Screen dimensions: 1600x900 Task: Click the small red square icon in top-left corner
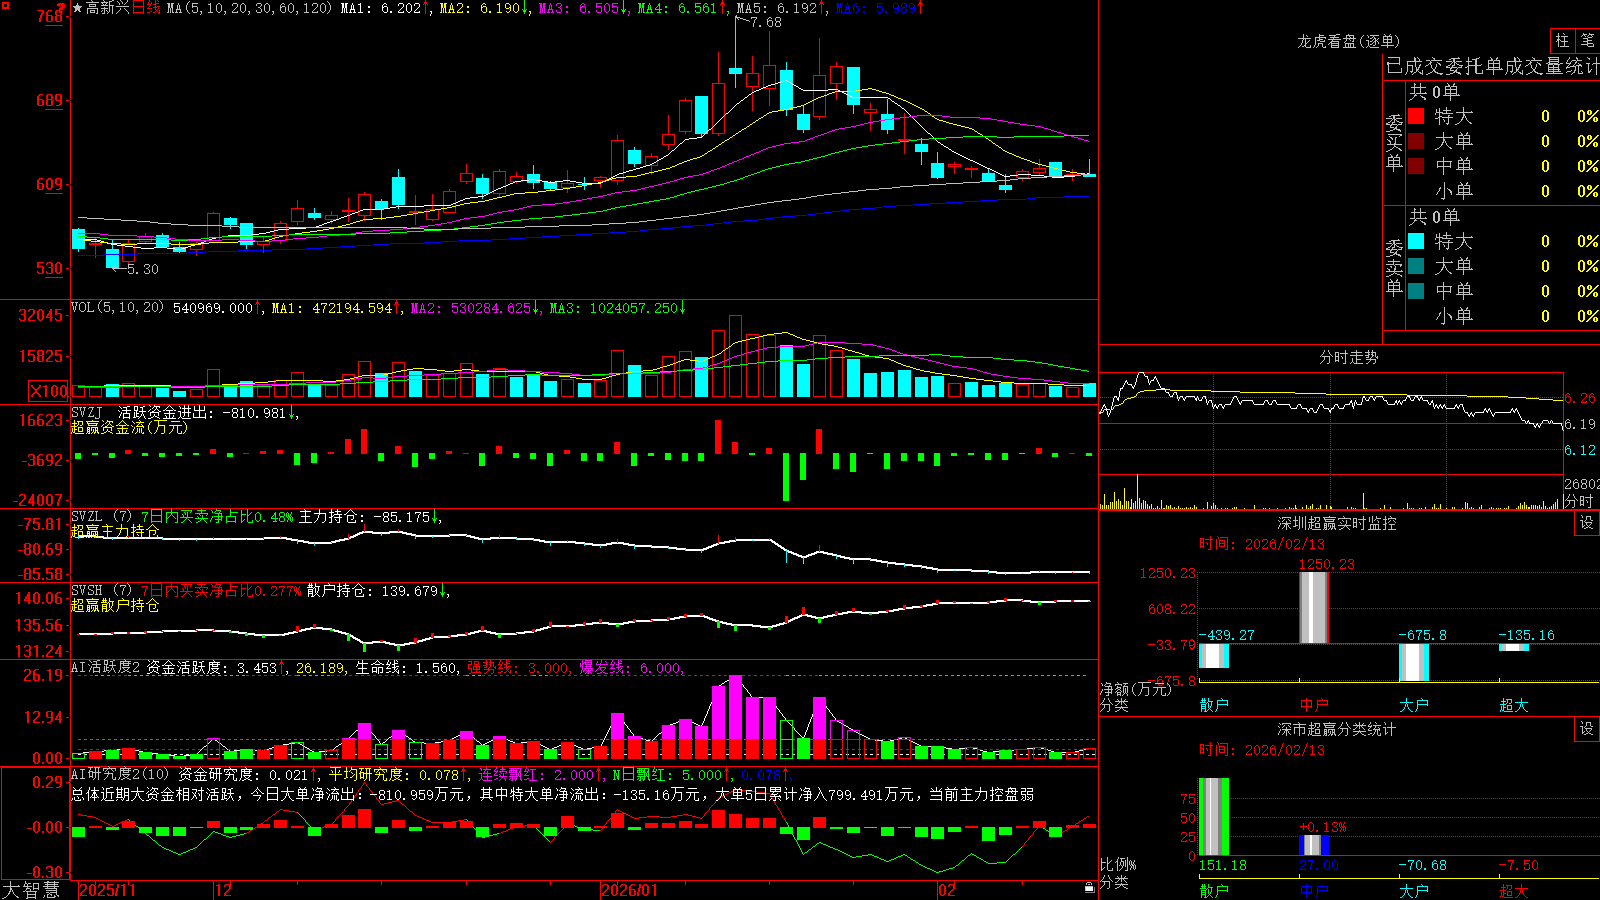pyautogui.click(x=6, y=6)
